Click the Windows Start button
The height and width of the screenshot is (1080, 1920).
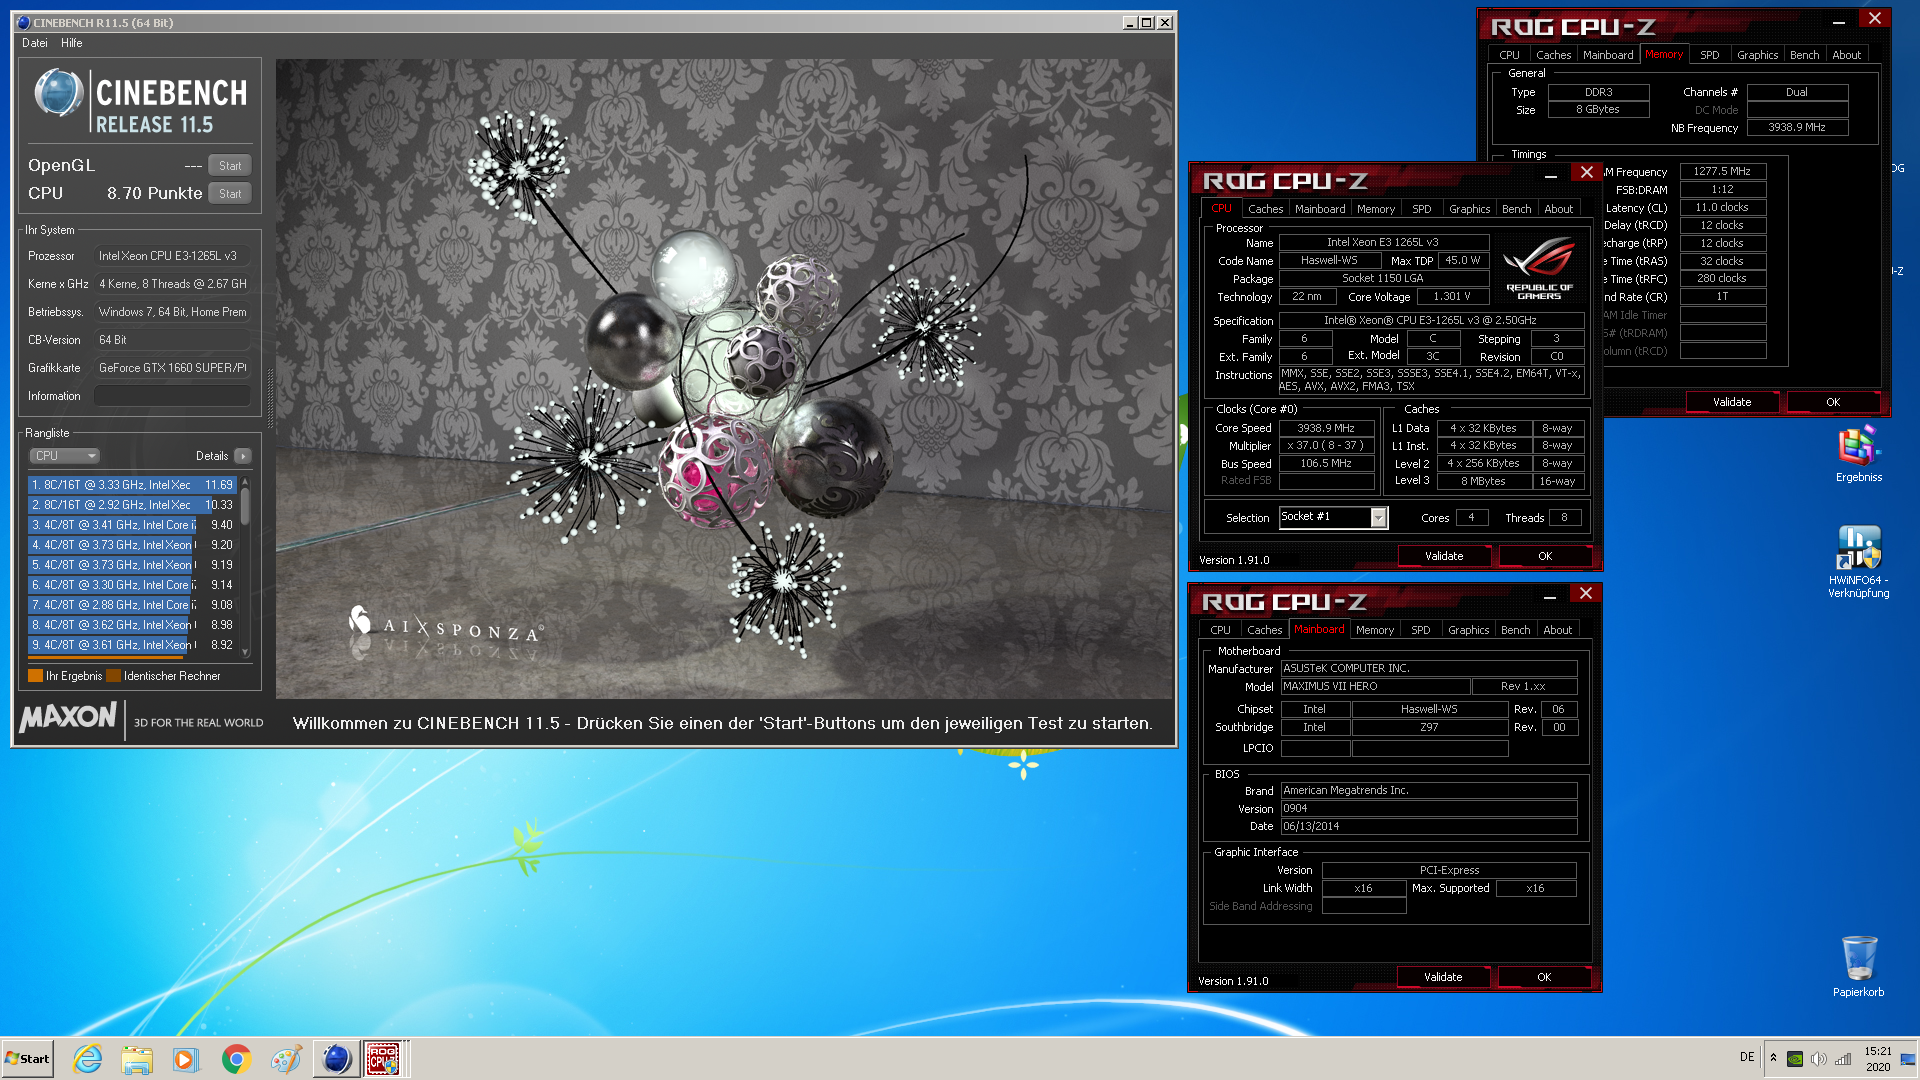point(27,1059)
